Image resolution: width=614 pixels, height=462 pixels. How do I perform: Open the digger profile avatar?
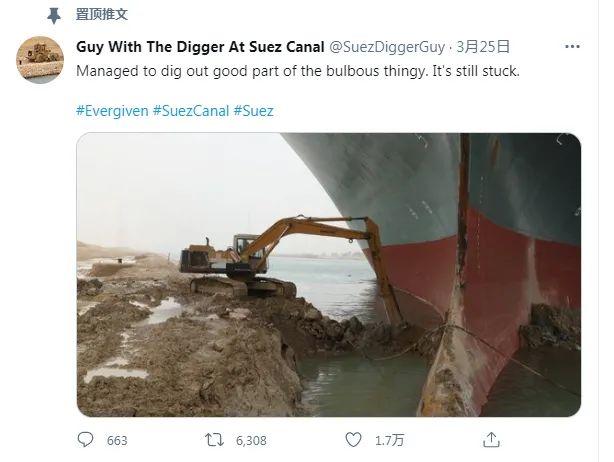[x=41, y=61]
